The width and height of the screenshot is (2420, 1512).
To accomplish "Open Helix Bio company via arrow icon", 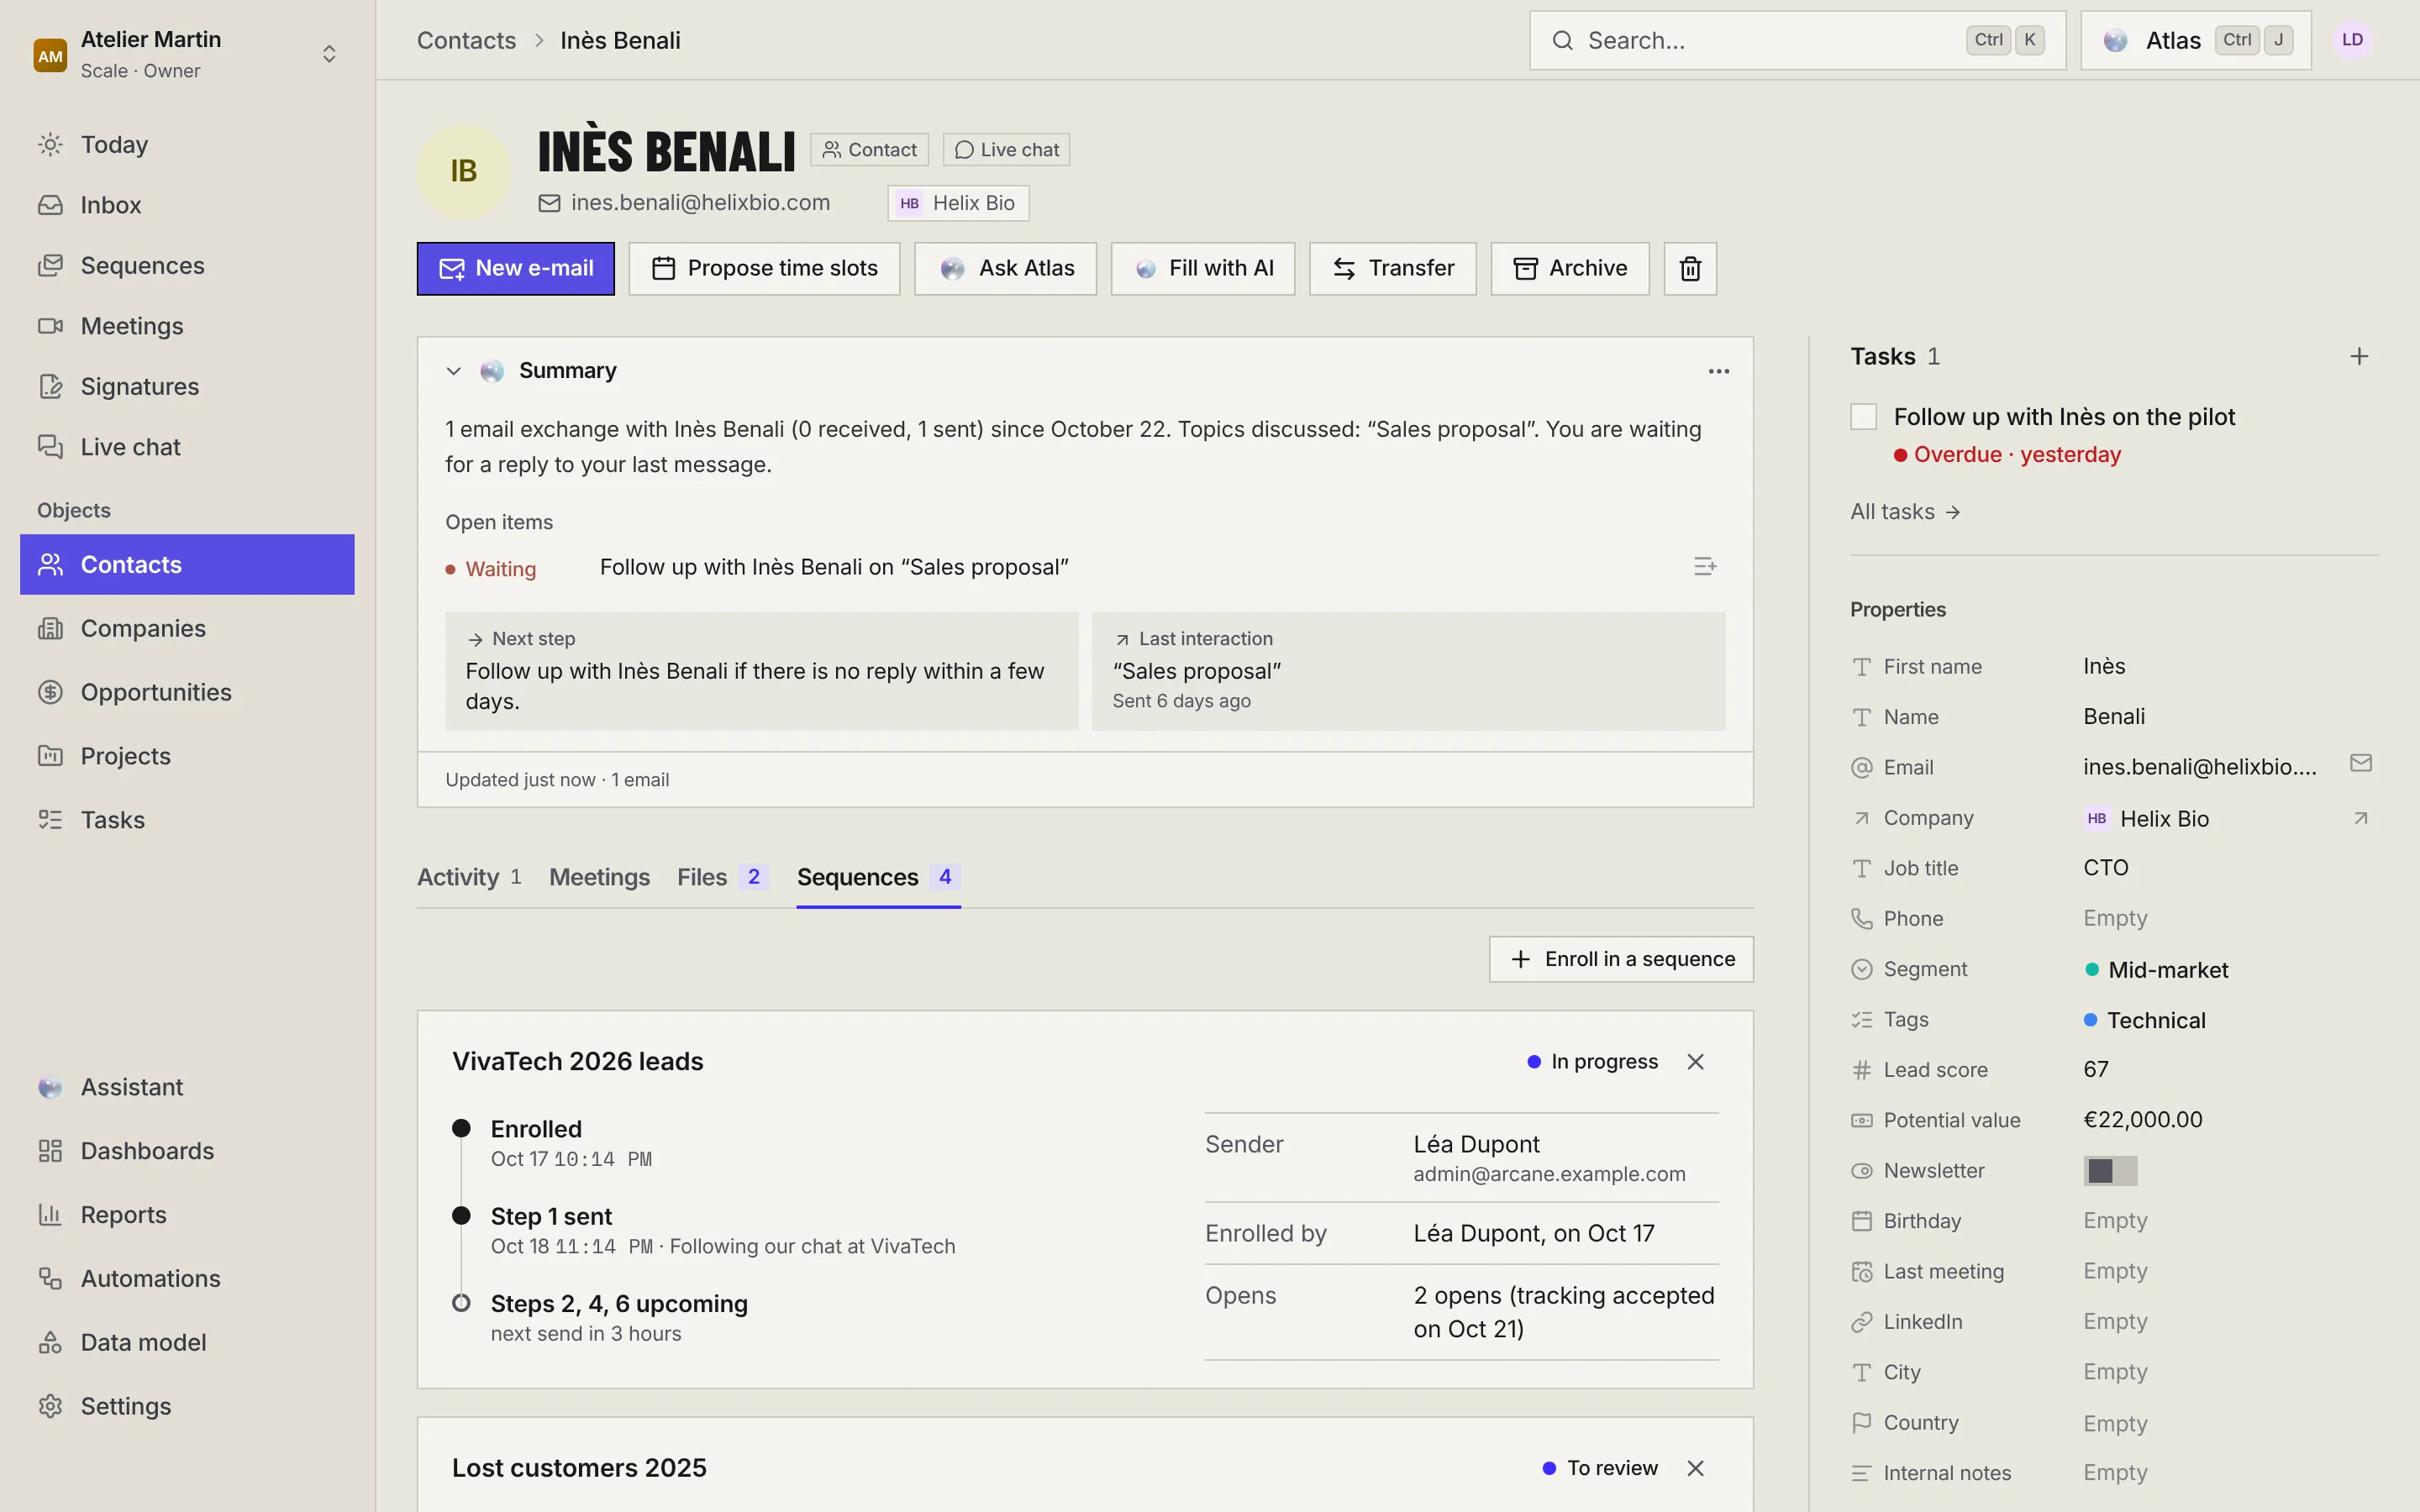I will point(2361,818).
